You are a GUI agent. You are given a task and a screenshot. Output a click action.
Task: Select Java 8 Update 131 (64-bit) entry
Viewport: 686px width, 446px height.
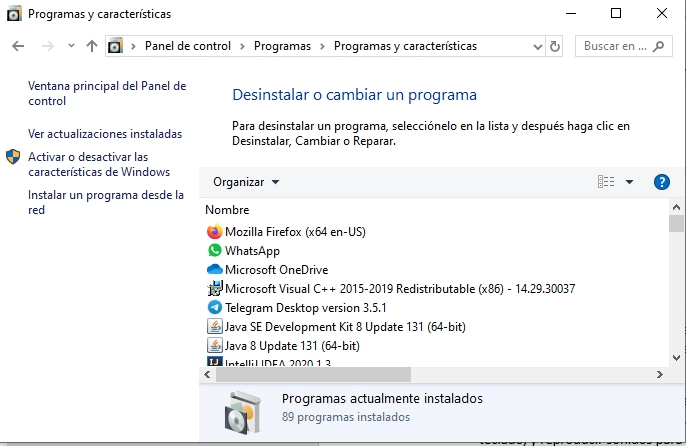[x=292, y=346]
